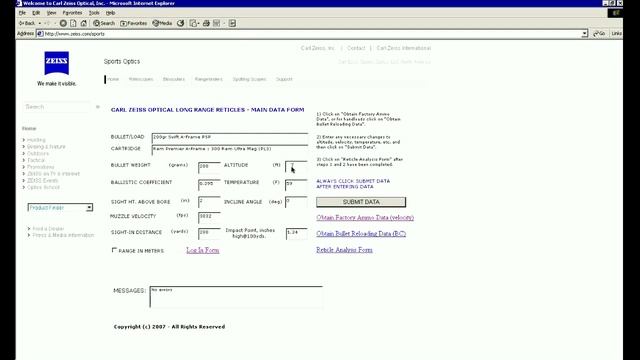The width and height of the screenshot is (640, 360).
Task: Expand the Links toolbar
Action: (616, 33)
